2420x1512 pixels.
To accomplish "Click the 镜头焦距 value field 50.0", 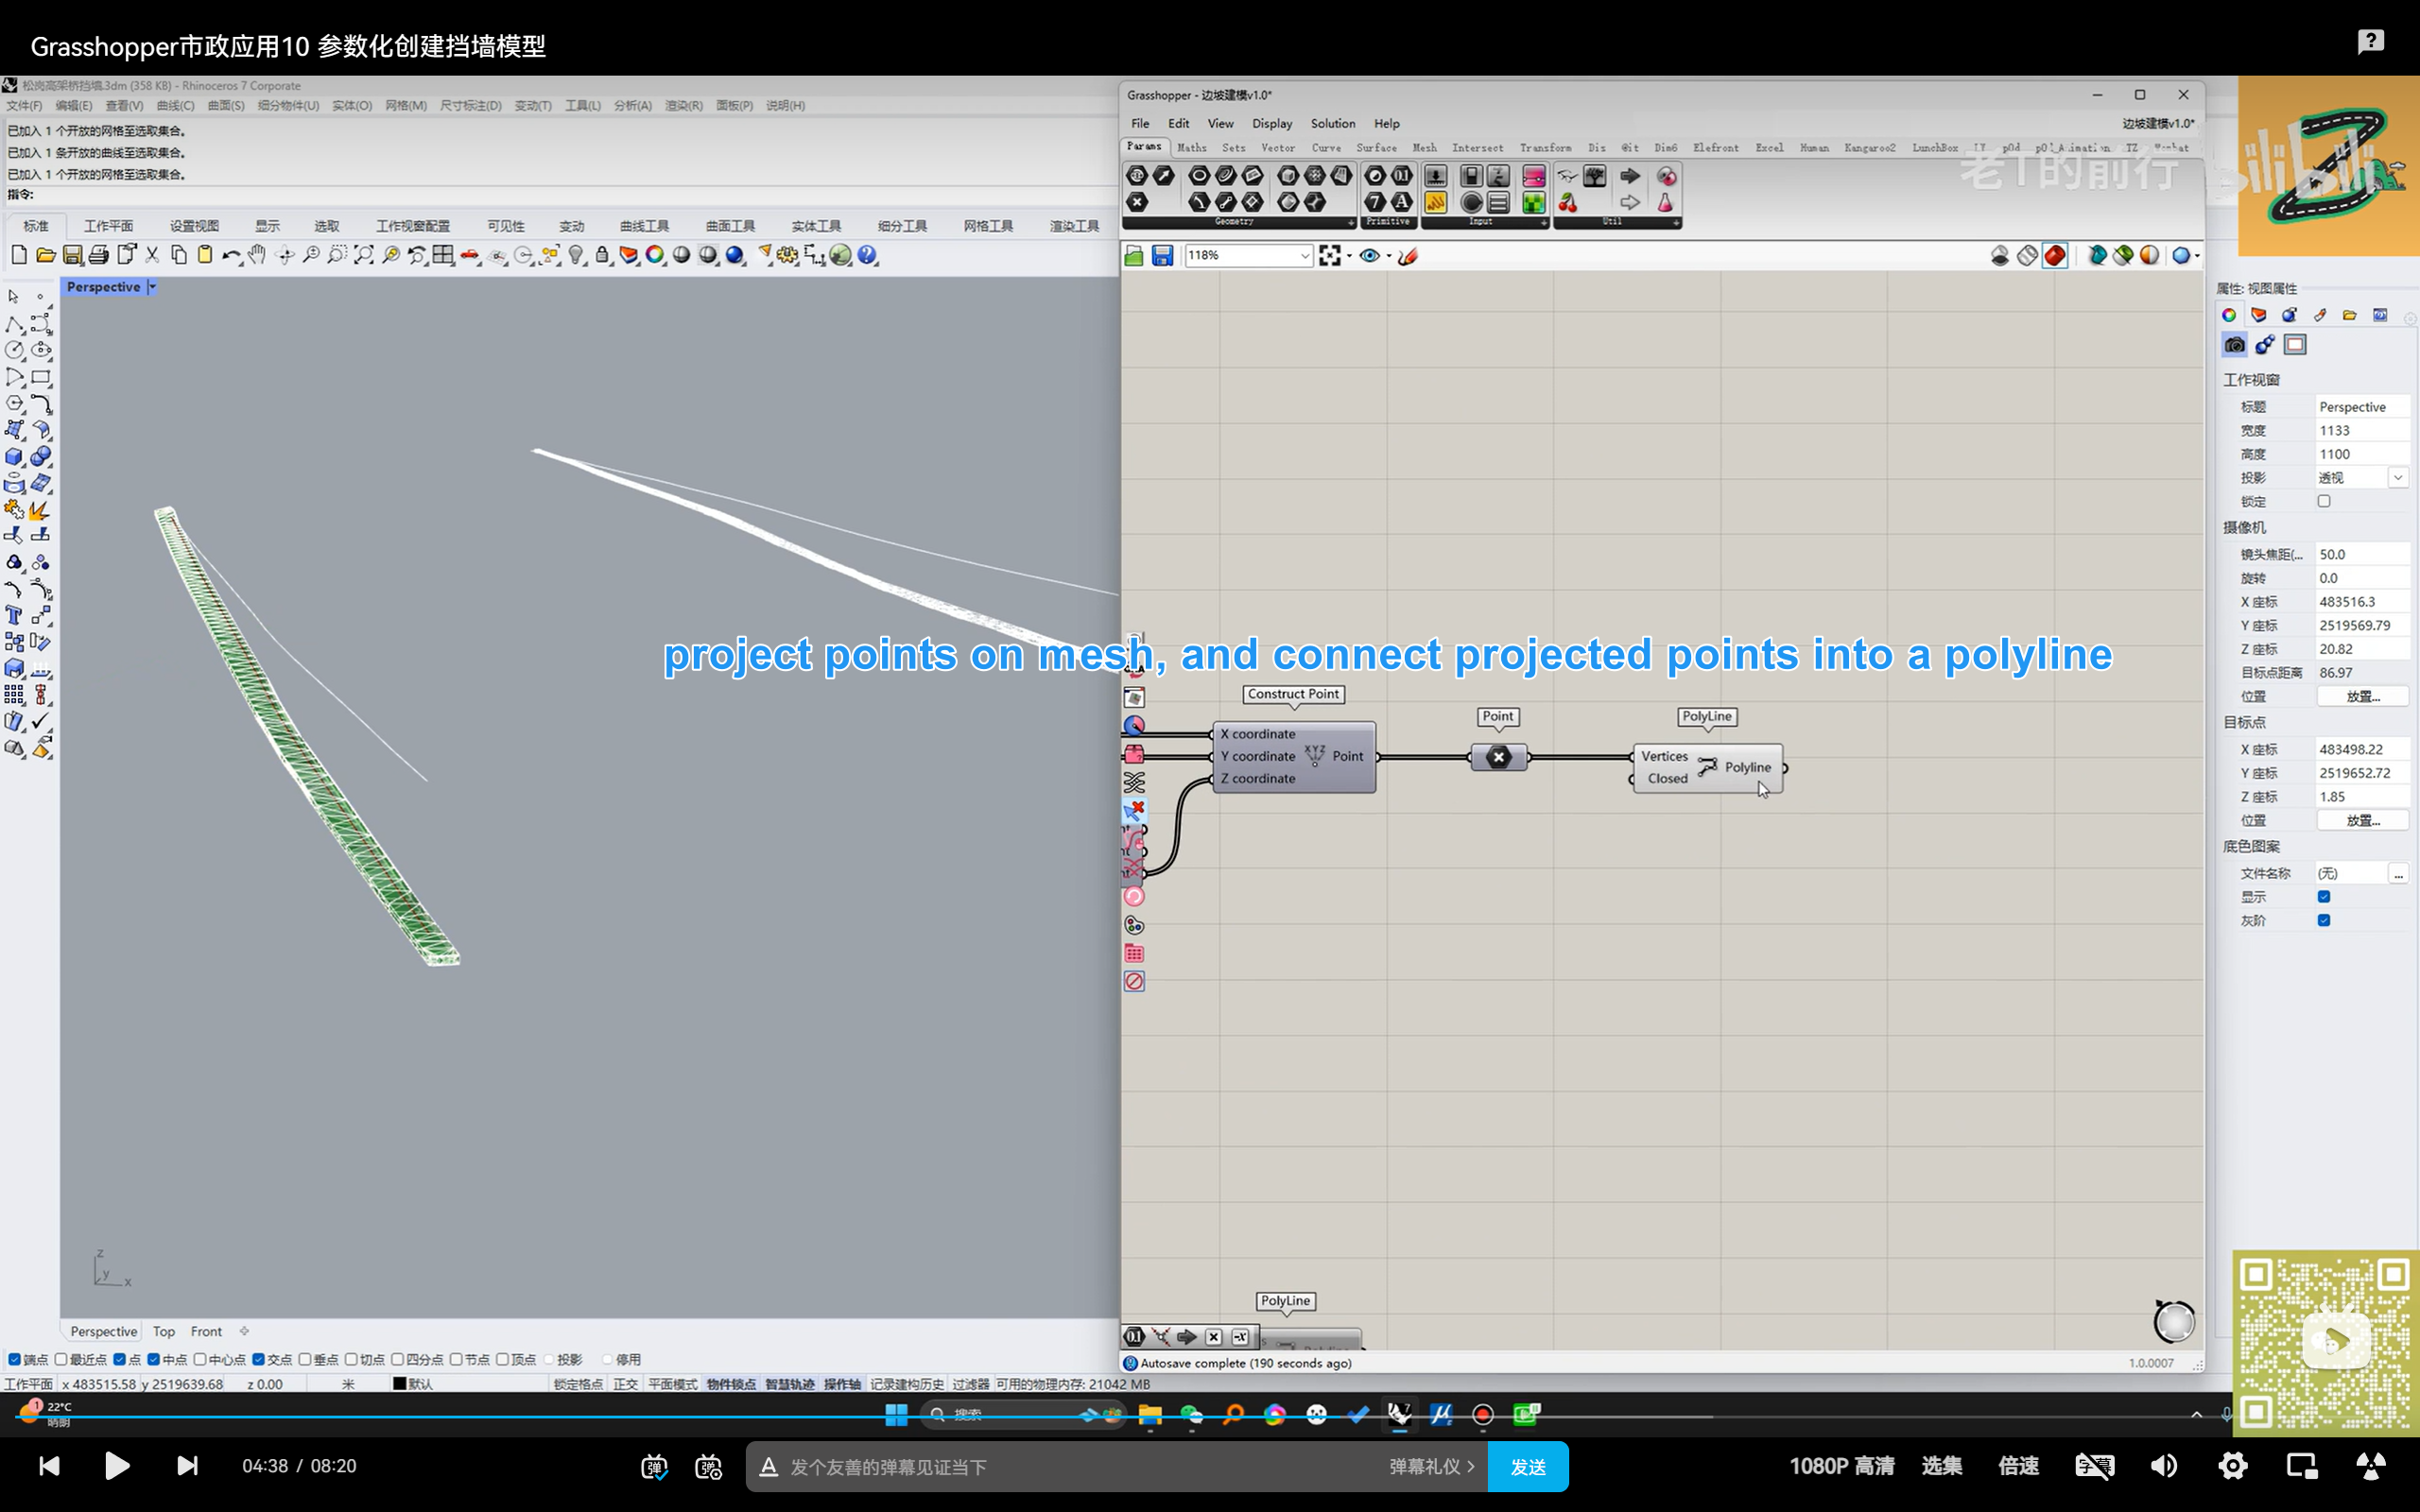I will tap(2360, 554).
